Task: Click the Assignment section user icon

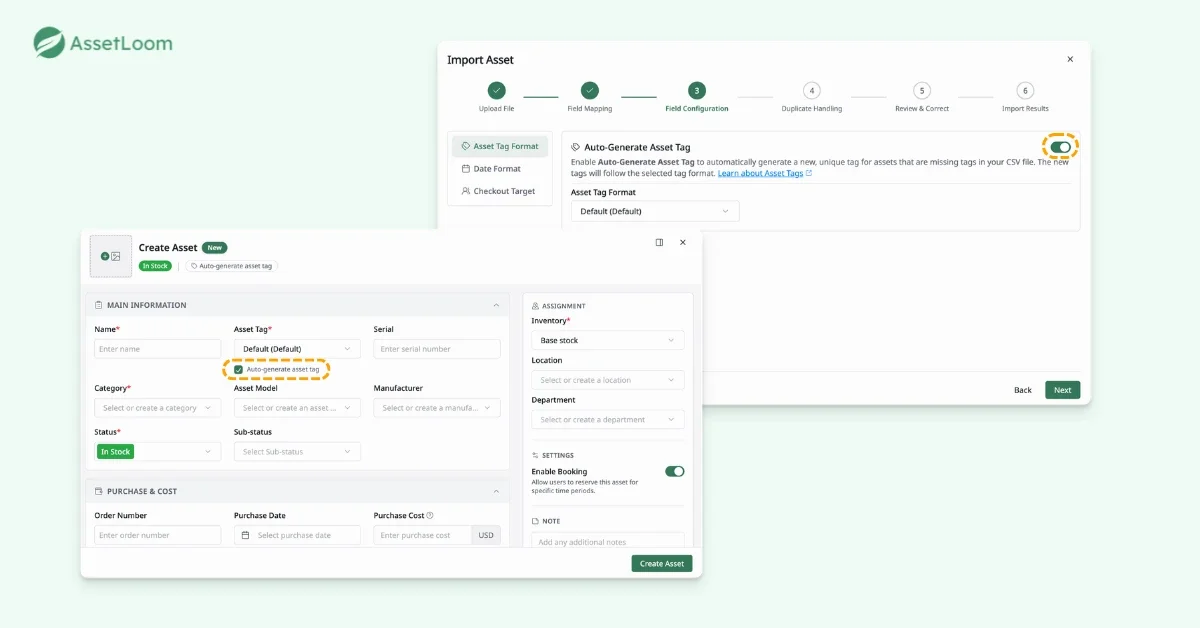Action: tap(536, 306)
